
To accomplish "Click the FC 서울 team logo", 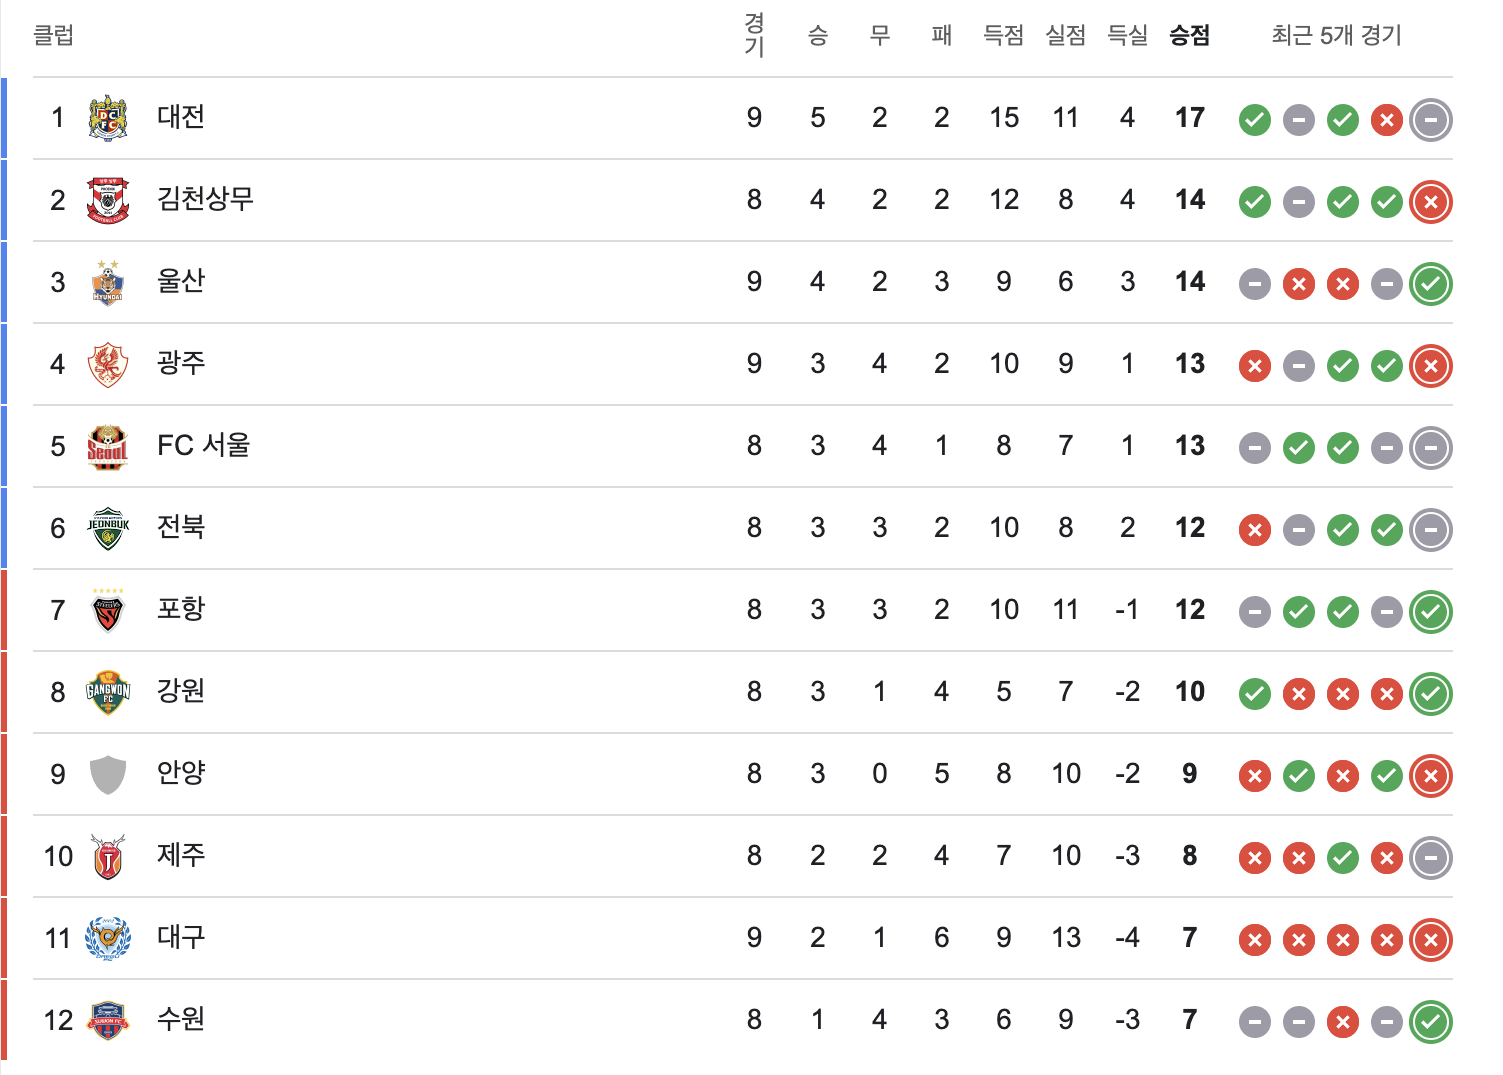I will 108,446.
